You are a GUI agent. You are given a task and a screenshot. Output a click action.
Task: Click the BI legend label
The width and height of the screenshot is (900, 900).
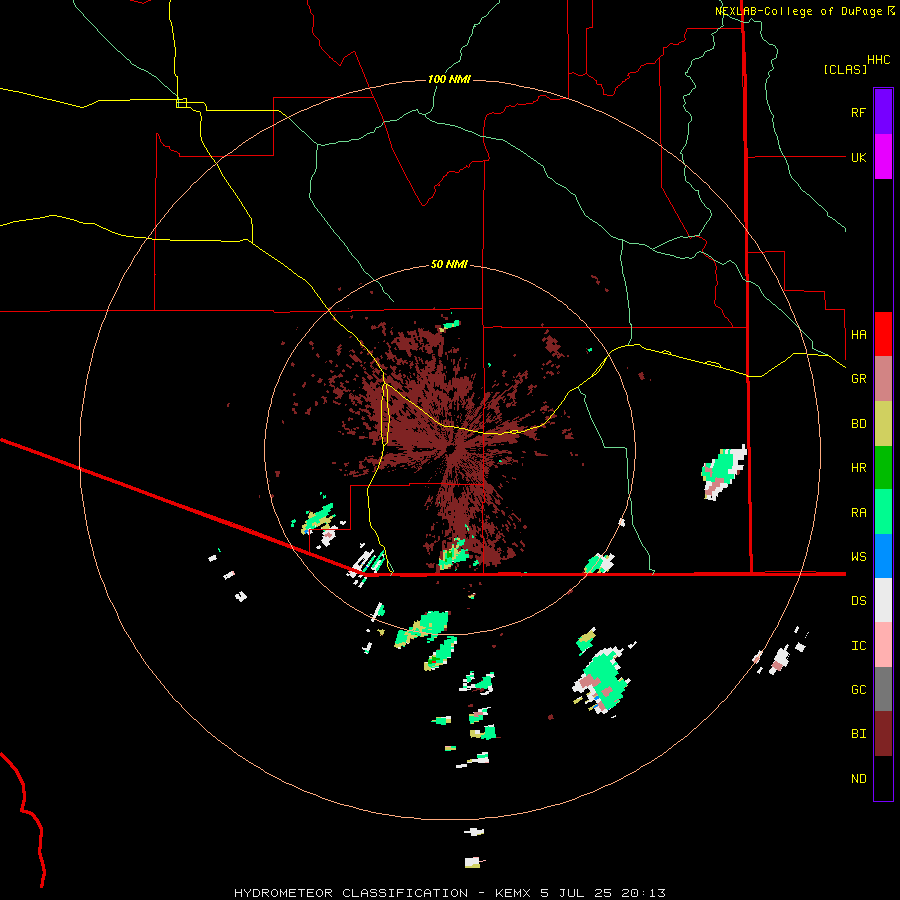coord(858,734)
